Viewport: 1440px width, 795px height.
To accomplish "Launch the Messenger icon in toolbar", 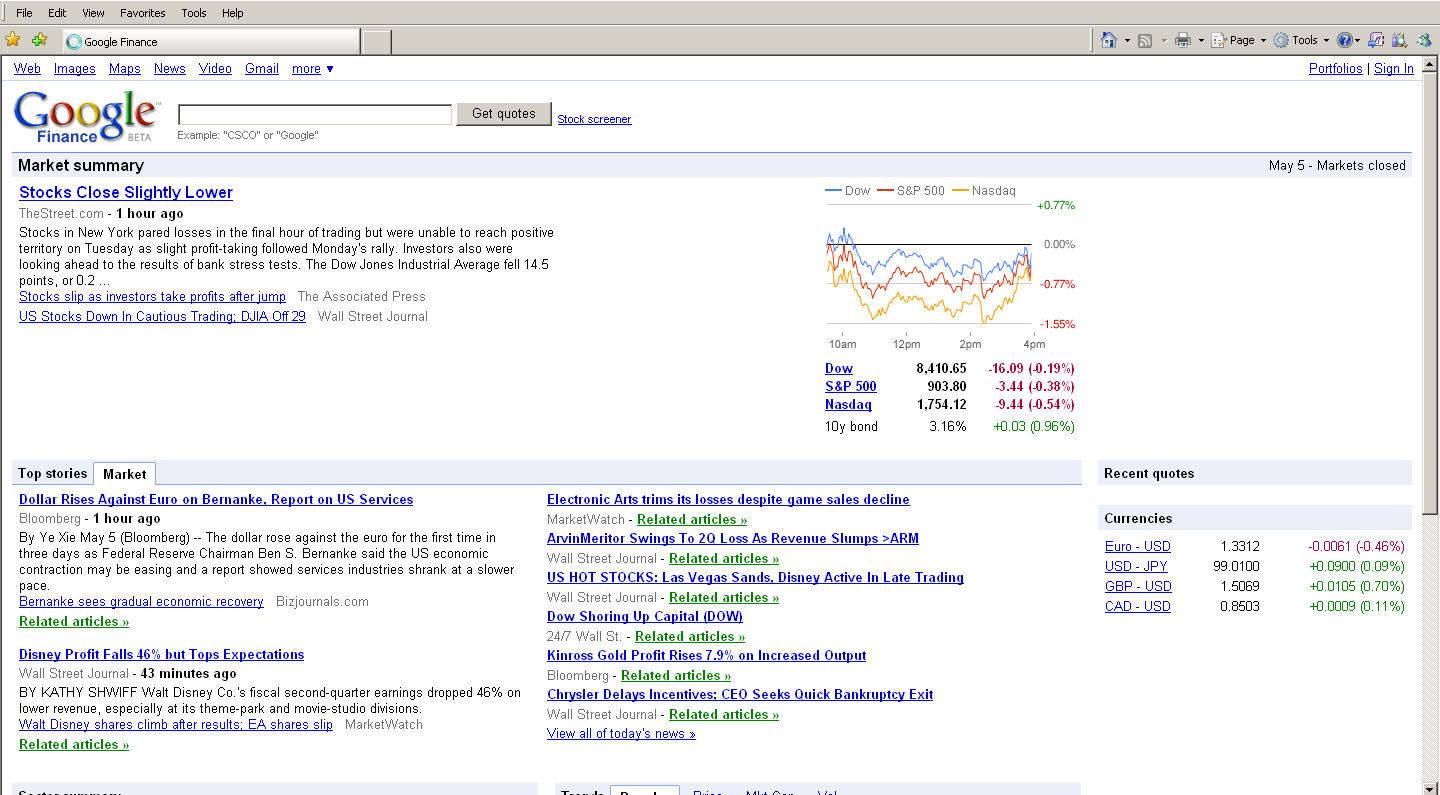I will tap(1423, 40).
